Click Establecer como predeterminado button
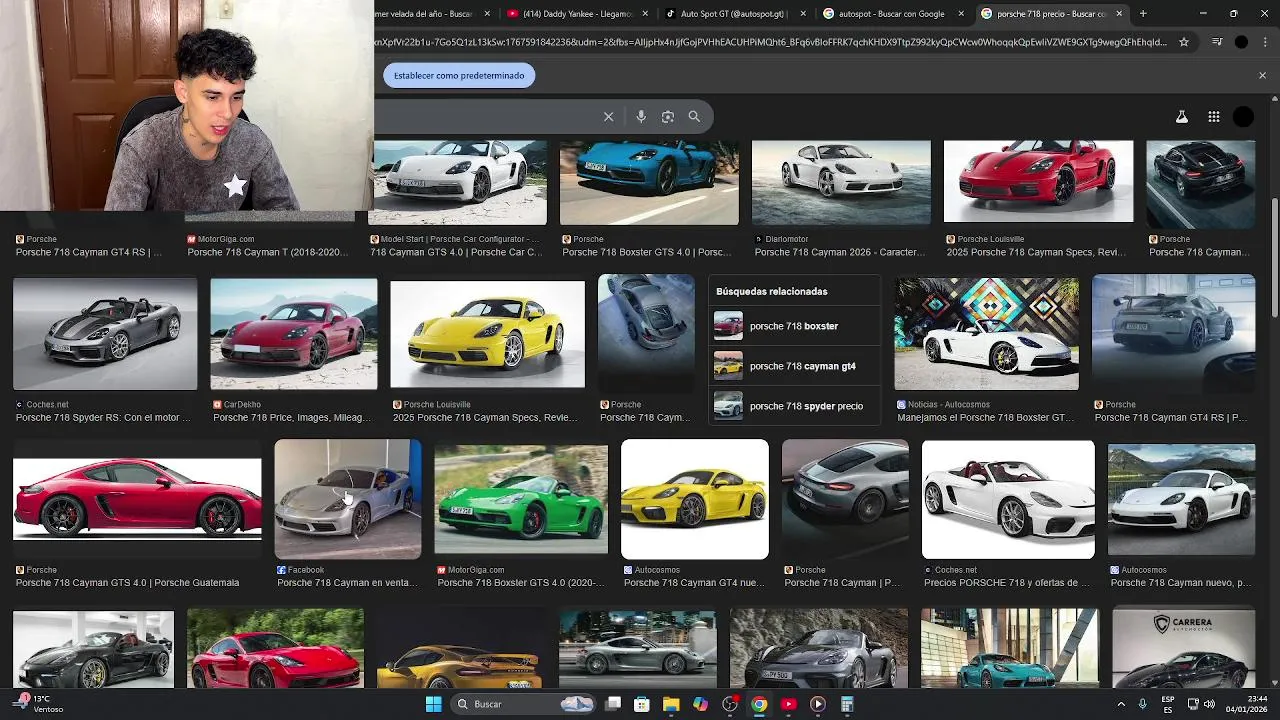Image resolution: width=1280 pixels, height=720 pixels. [459, 75]
